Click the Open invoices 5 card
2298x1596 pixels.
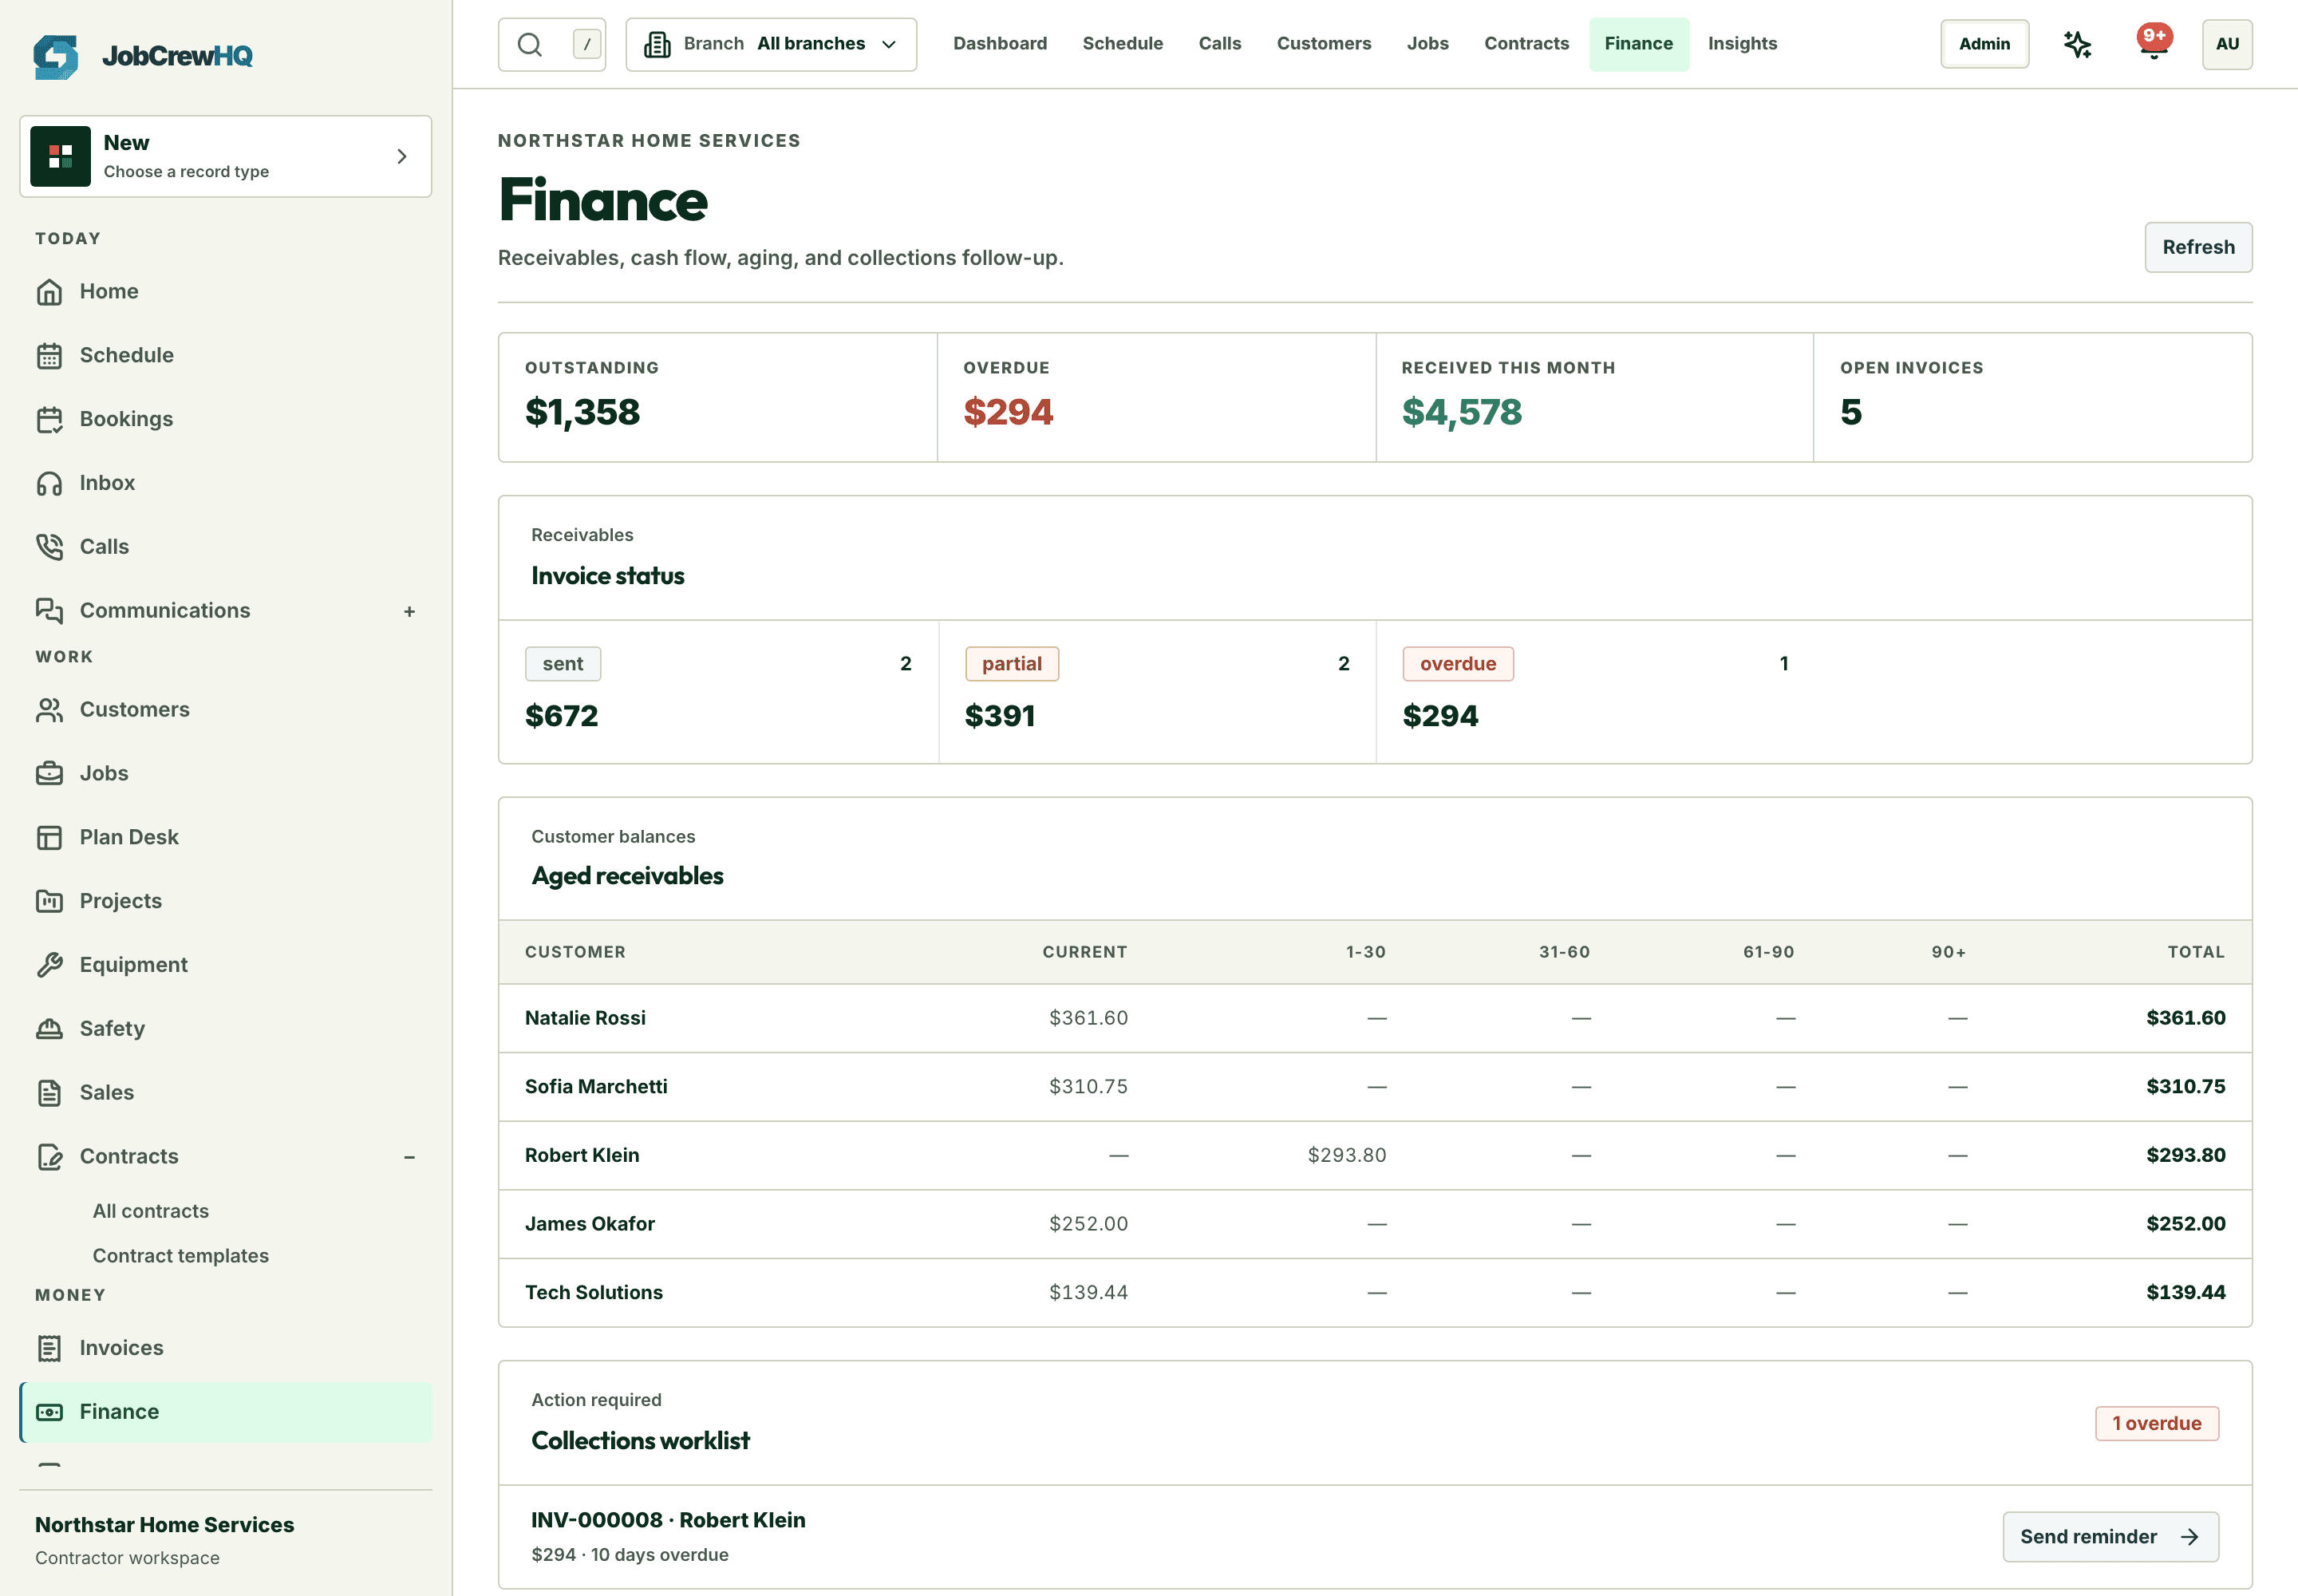point(2033,397)
